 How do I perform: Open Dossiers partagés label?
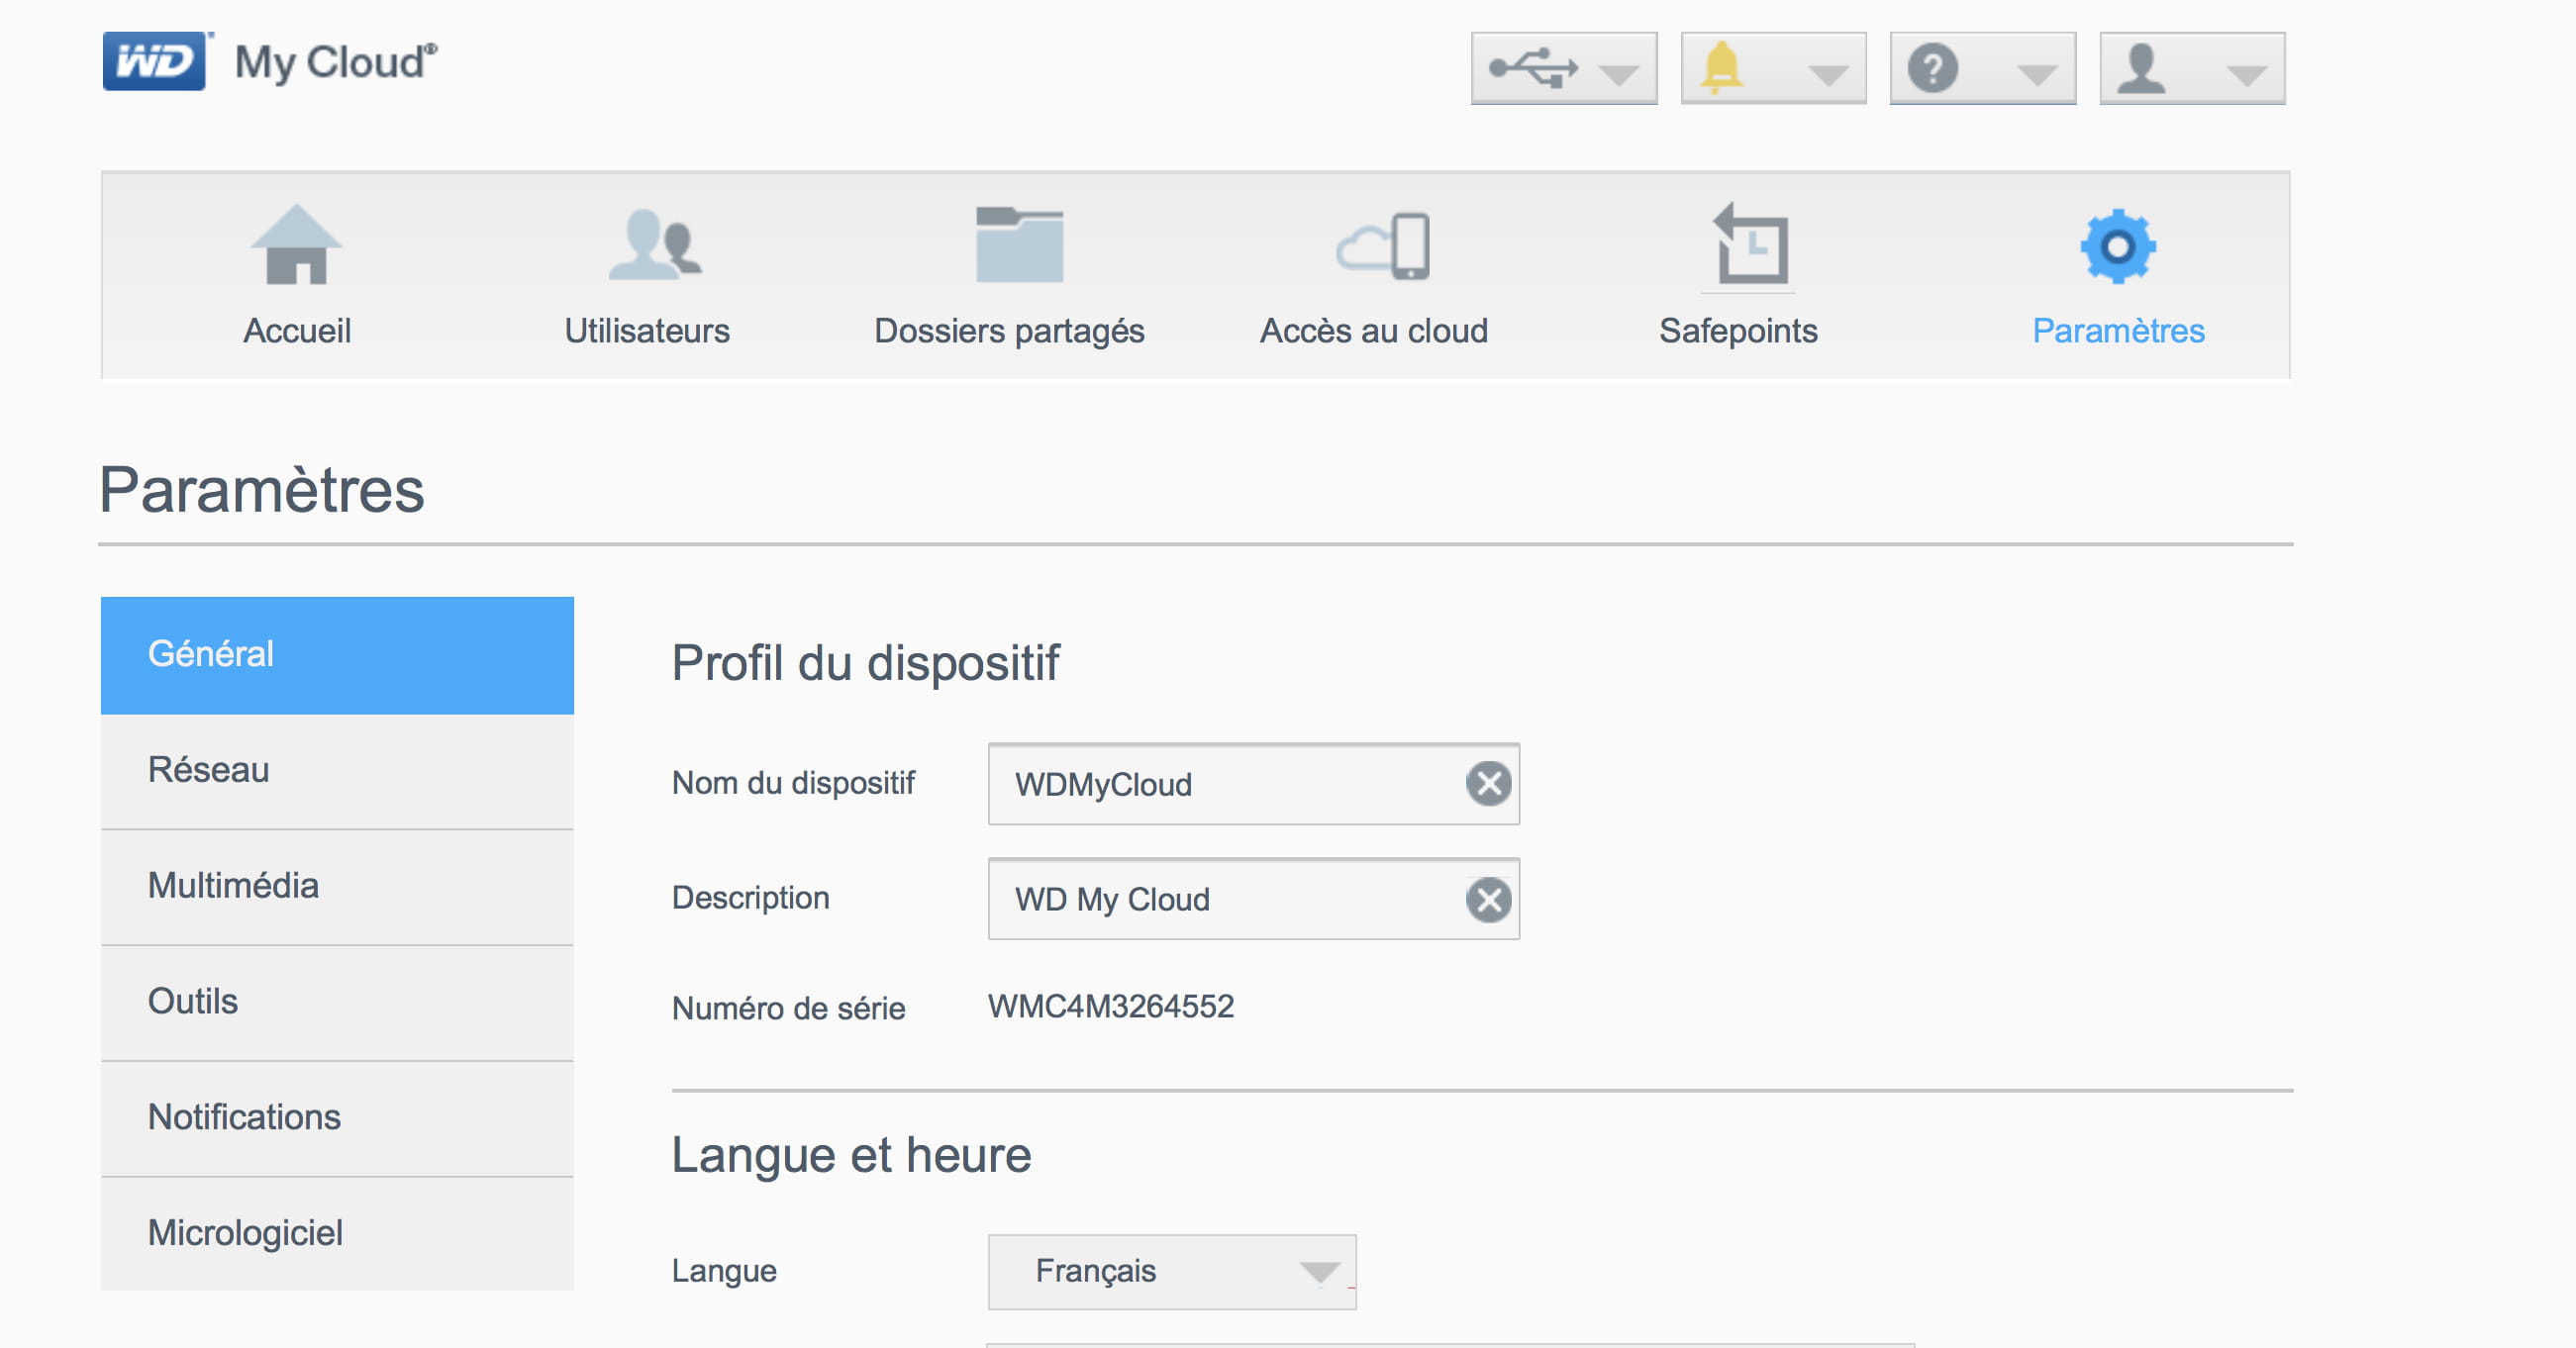click(1009, 331)
